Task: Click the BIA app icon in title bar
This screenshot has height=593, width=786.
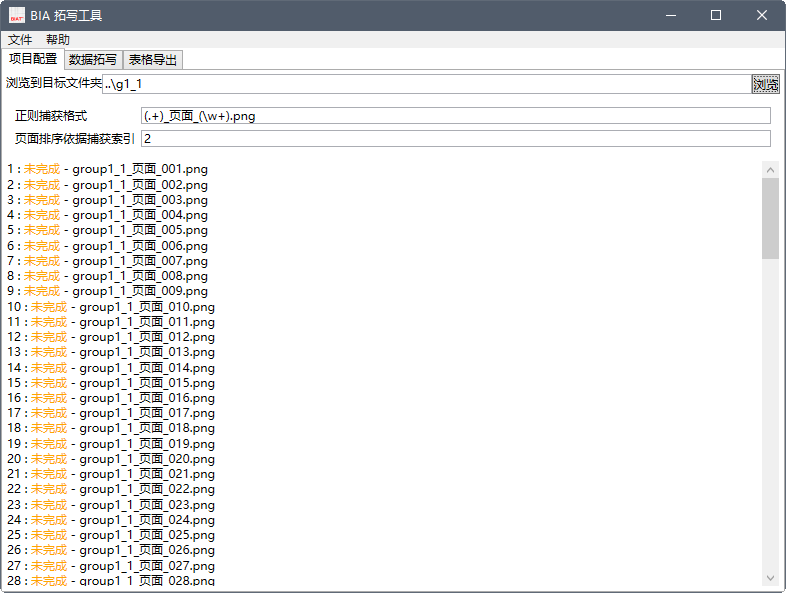Action: 17,15
